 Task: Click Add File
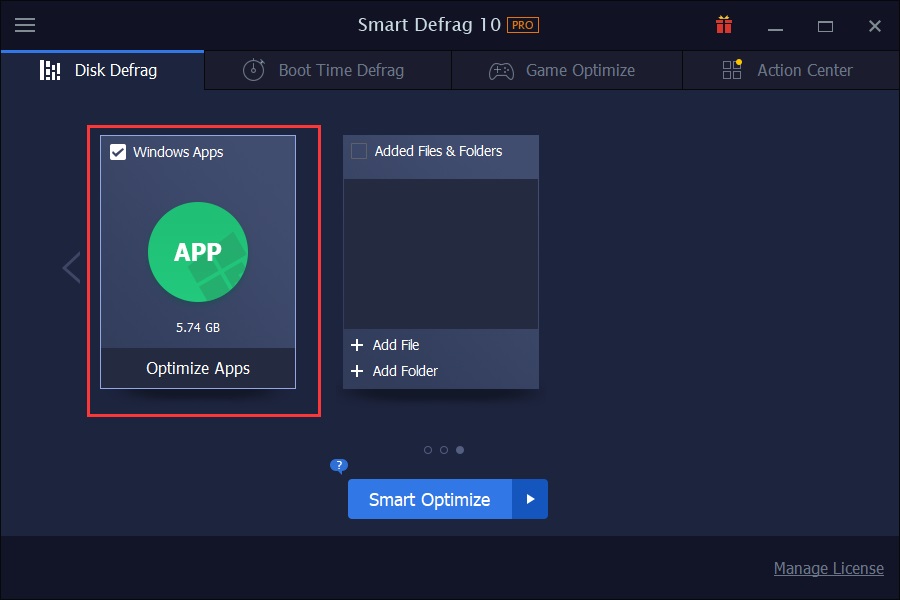tap(395, 344)
